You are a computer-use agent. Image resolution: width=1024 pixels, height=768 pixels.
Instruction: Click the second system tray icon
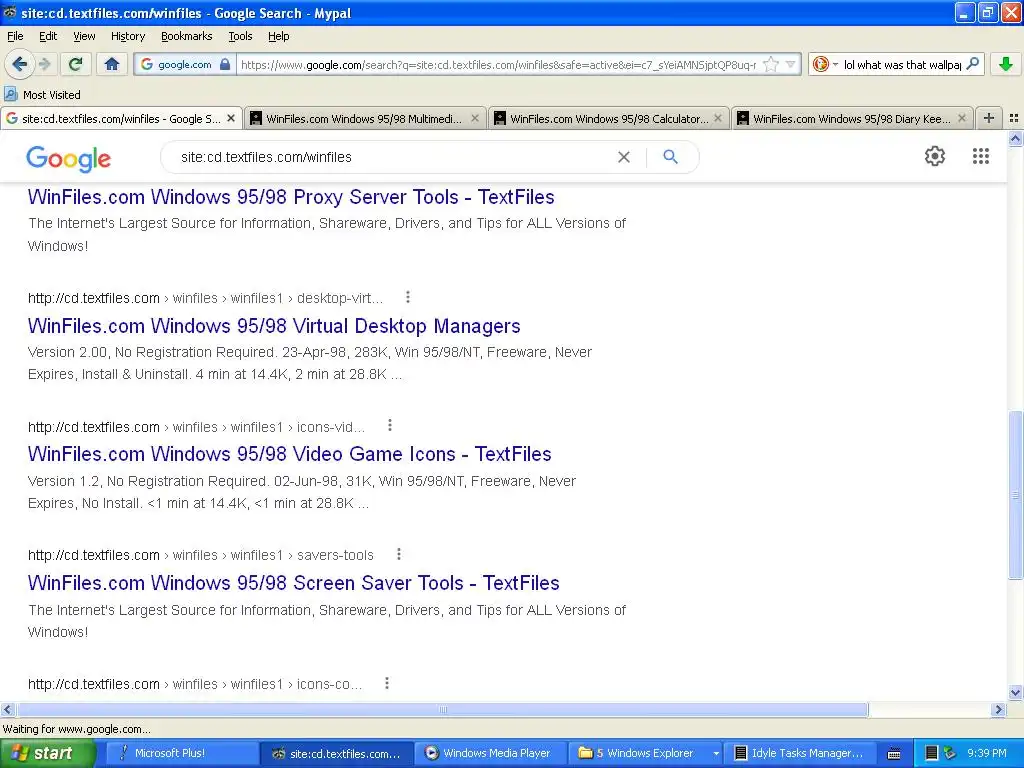pos(950,753)
